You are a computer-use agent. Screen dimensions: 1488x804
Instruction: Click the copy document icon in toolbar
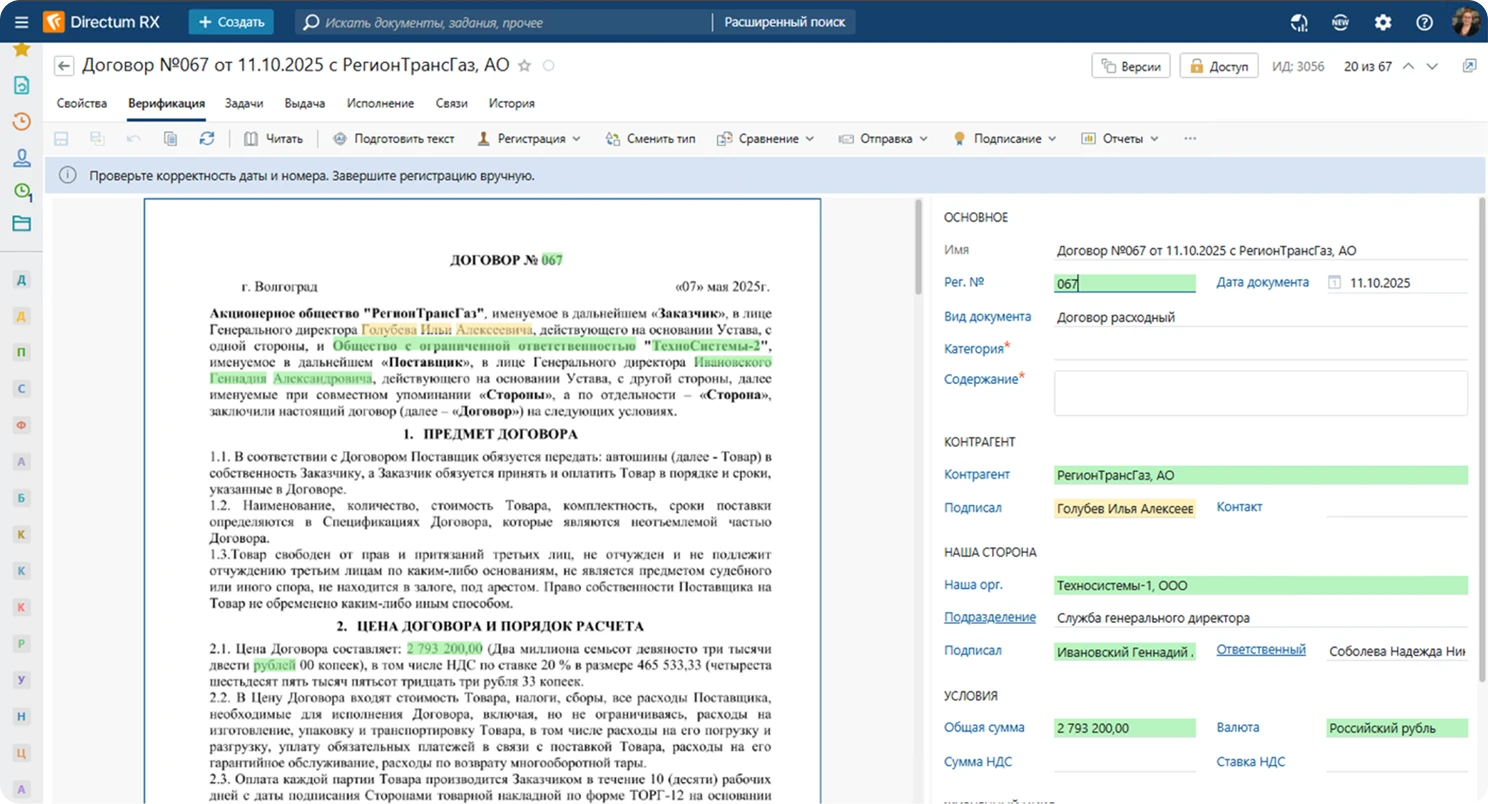[170, 139]
